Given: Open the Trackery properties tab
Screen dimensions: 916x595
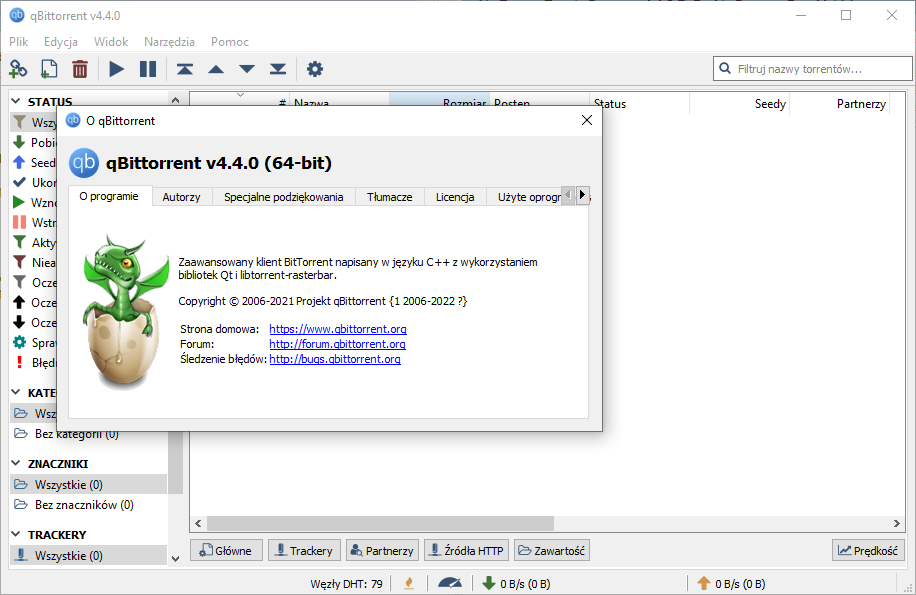Looking at the screenshot, I should pyautogui.click(x=304, y=550).
